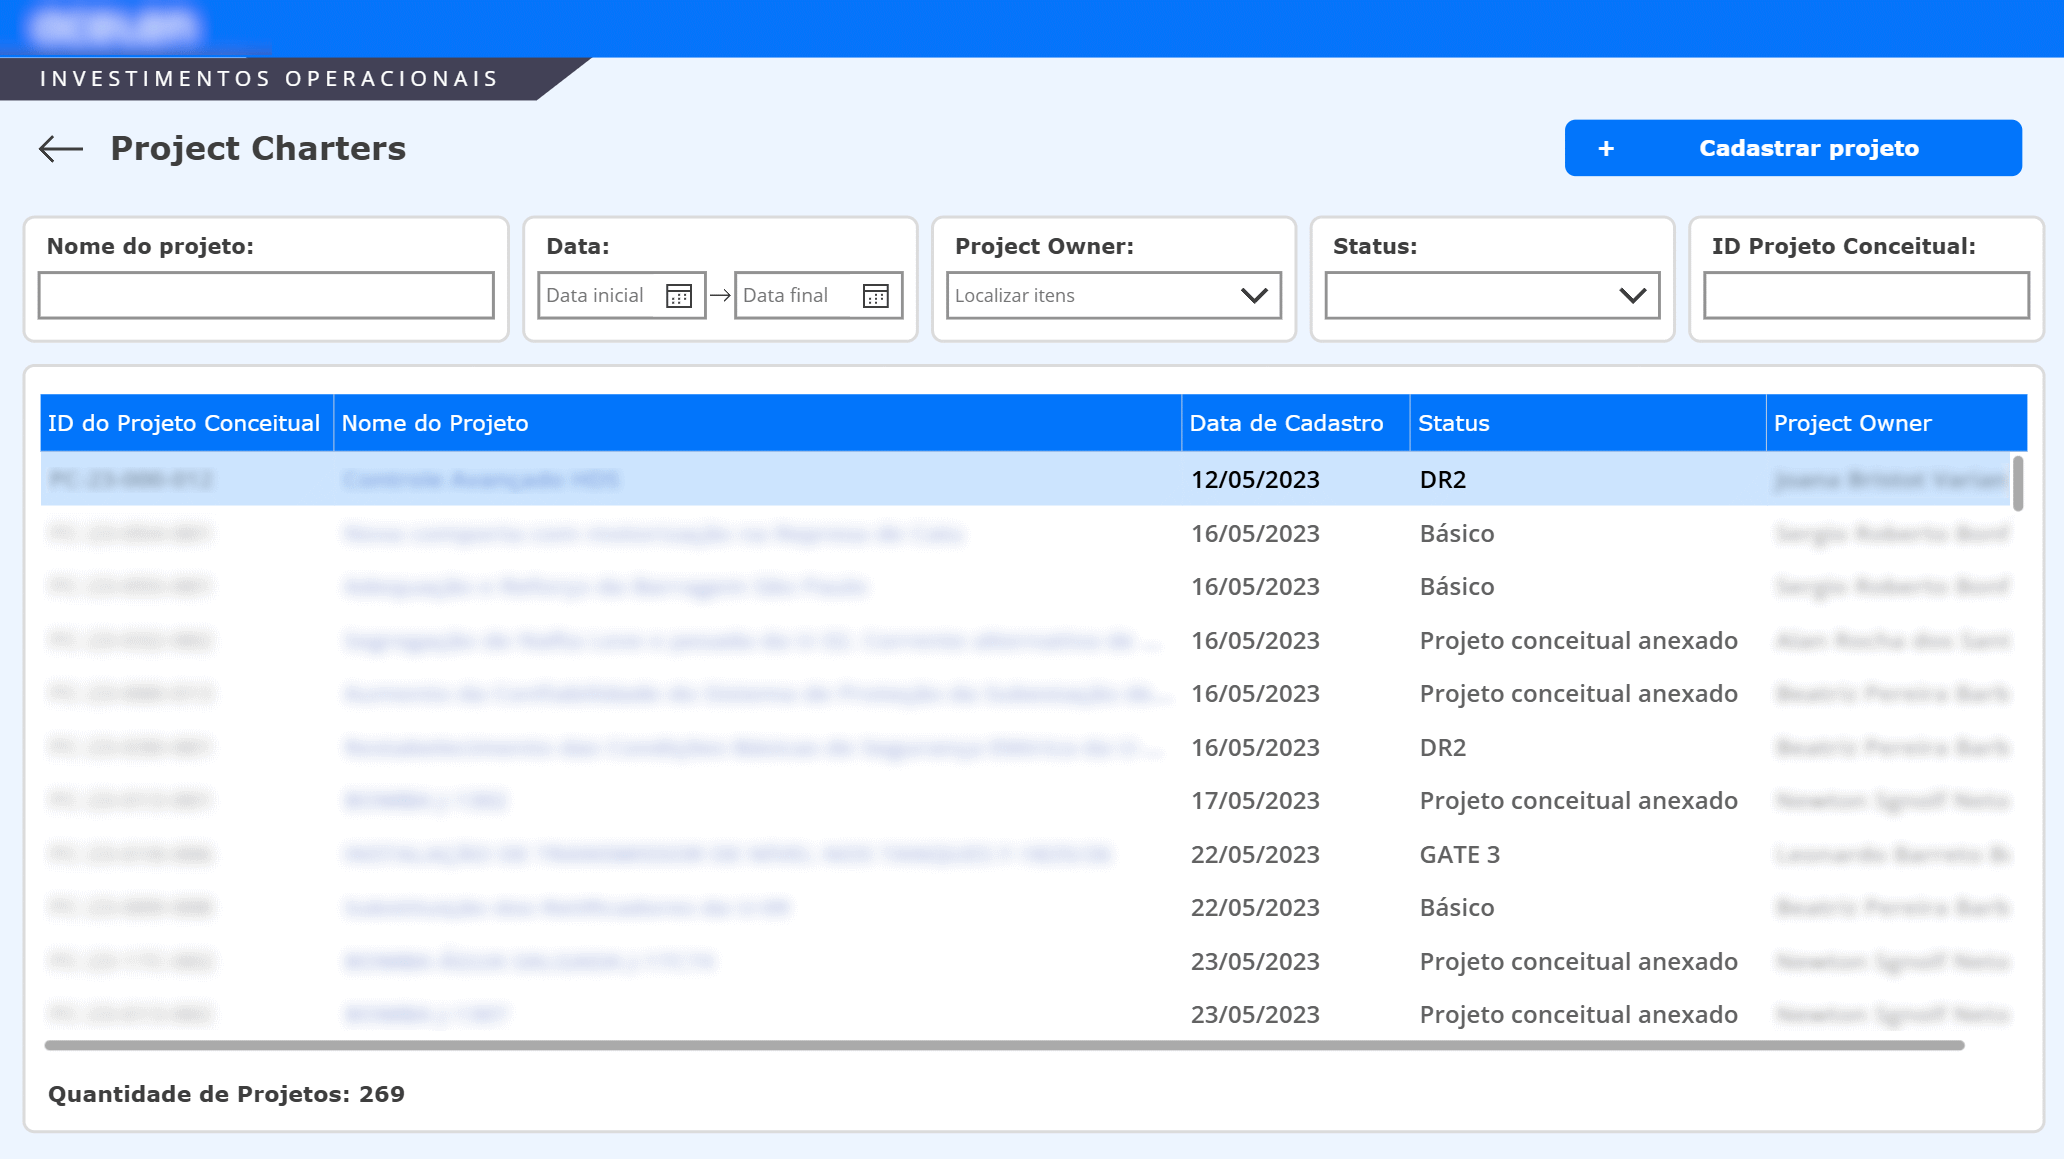Sort by the Nome do Projeto column header
Screen dimensions: 2064x1159
(435, 422)
